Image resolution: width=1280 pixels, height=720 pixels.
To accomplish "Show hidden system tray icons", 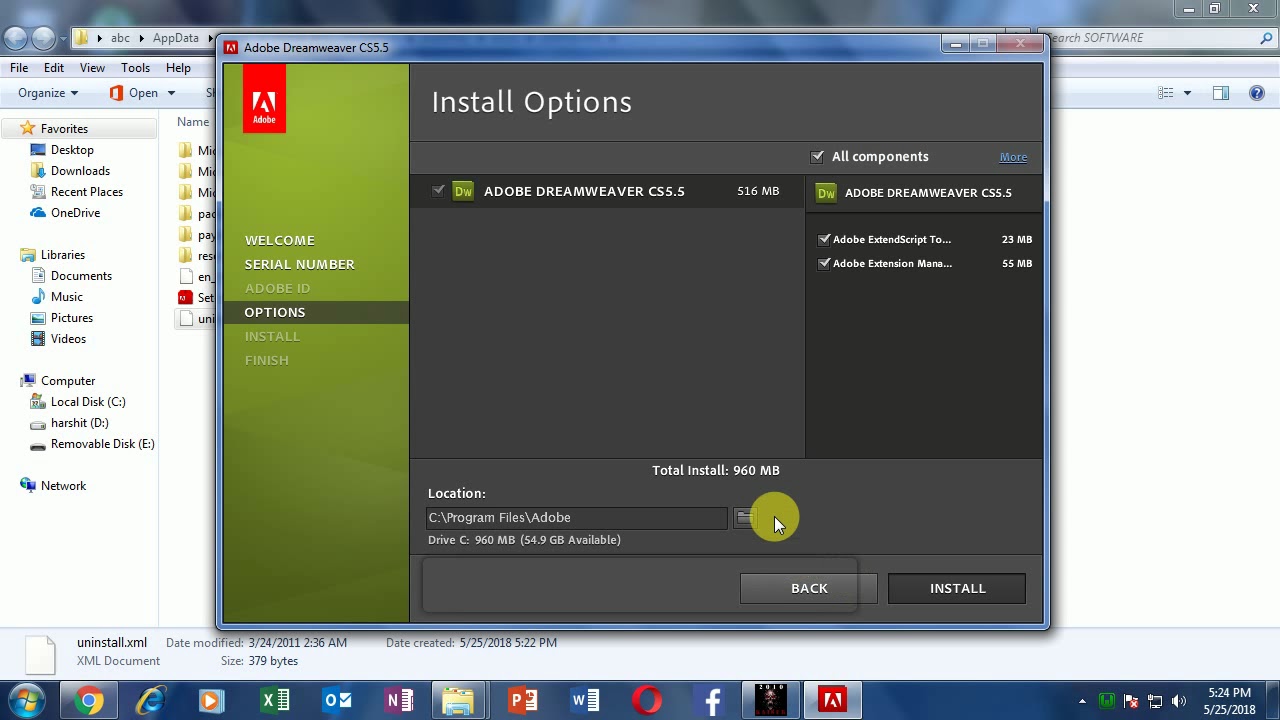I will click(x=1083, y=701).
